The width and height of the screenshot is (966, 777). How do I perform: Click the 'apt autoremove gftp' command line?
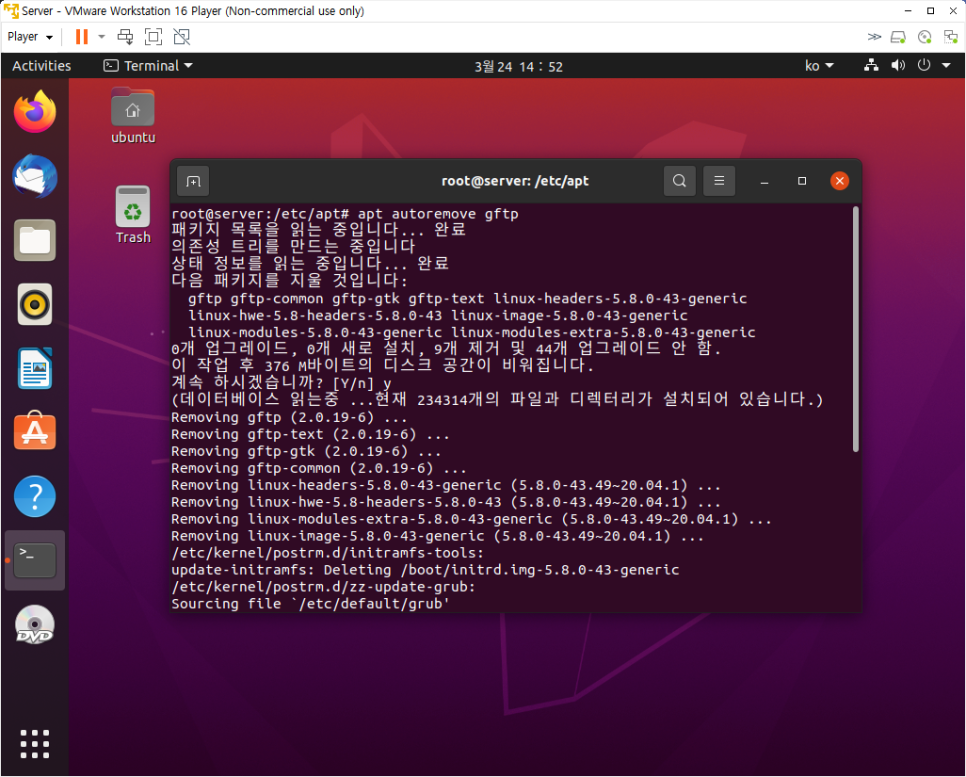345,214
